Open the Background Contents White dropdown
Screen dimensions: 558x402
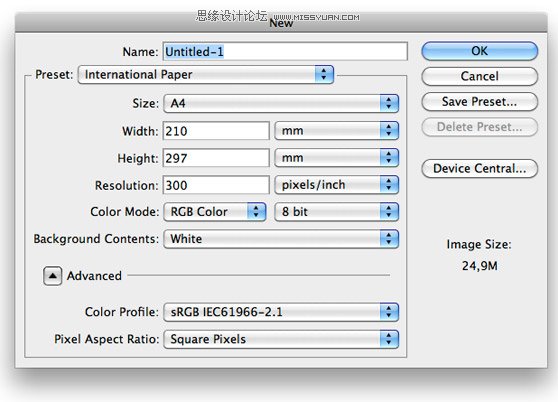281,239
